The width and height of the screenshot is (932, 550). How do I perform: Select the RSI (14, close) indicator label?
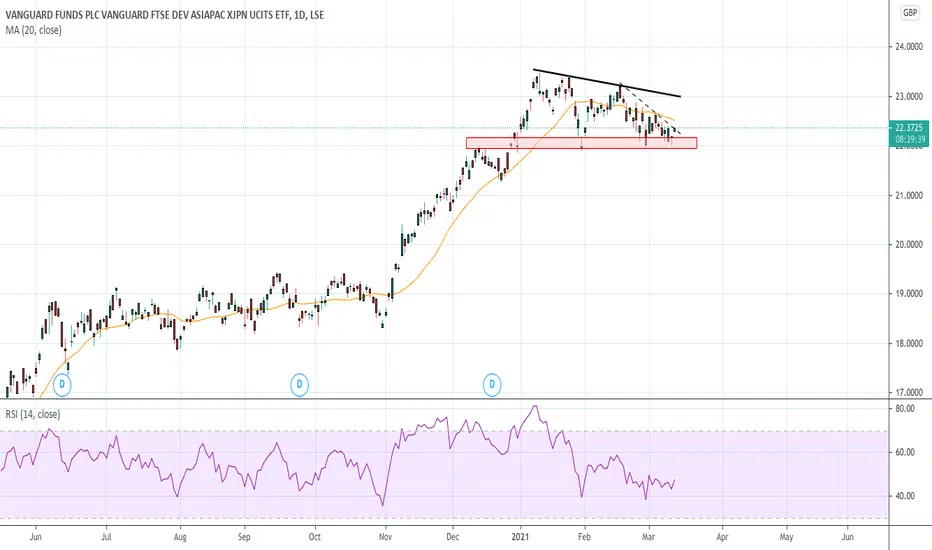(33, 414)
